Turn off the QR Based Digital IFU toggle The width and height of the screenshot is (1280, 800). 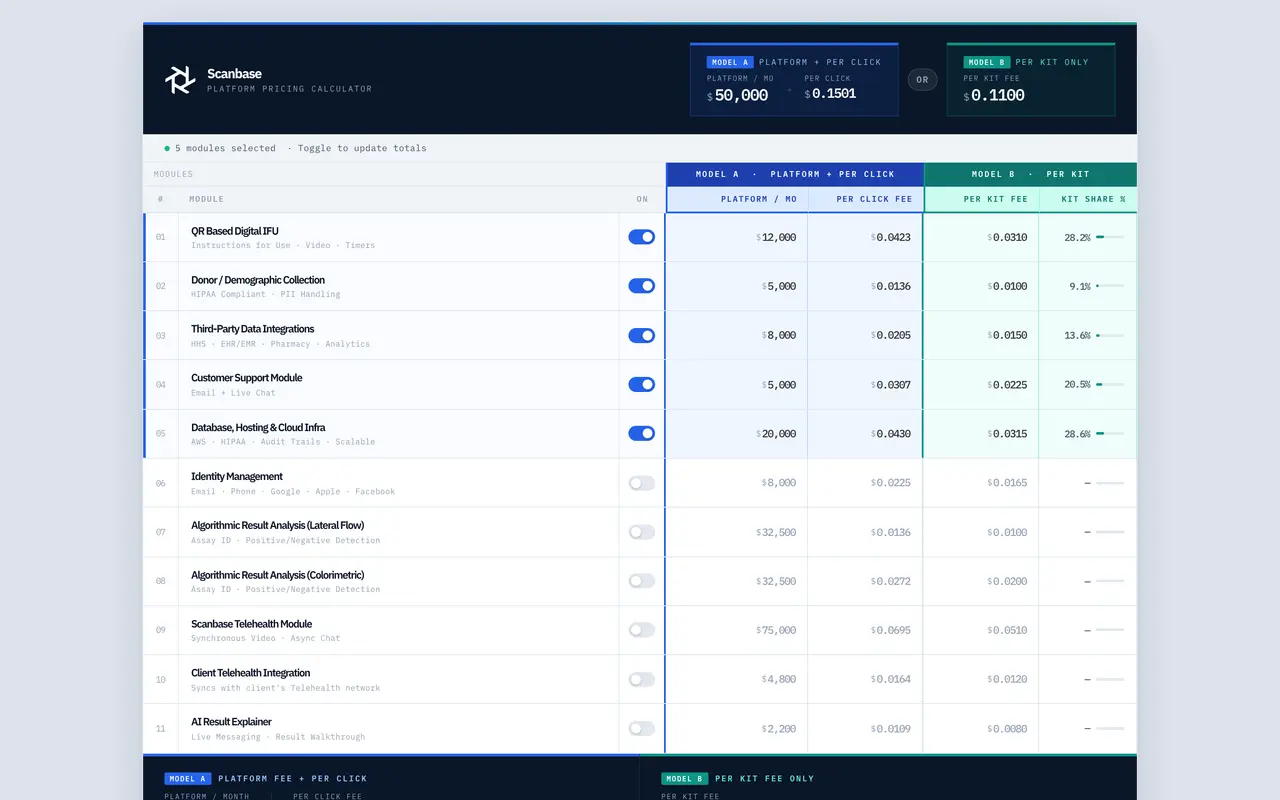641,237
